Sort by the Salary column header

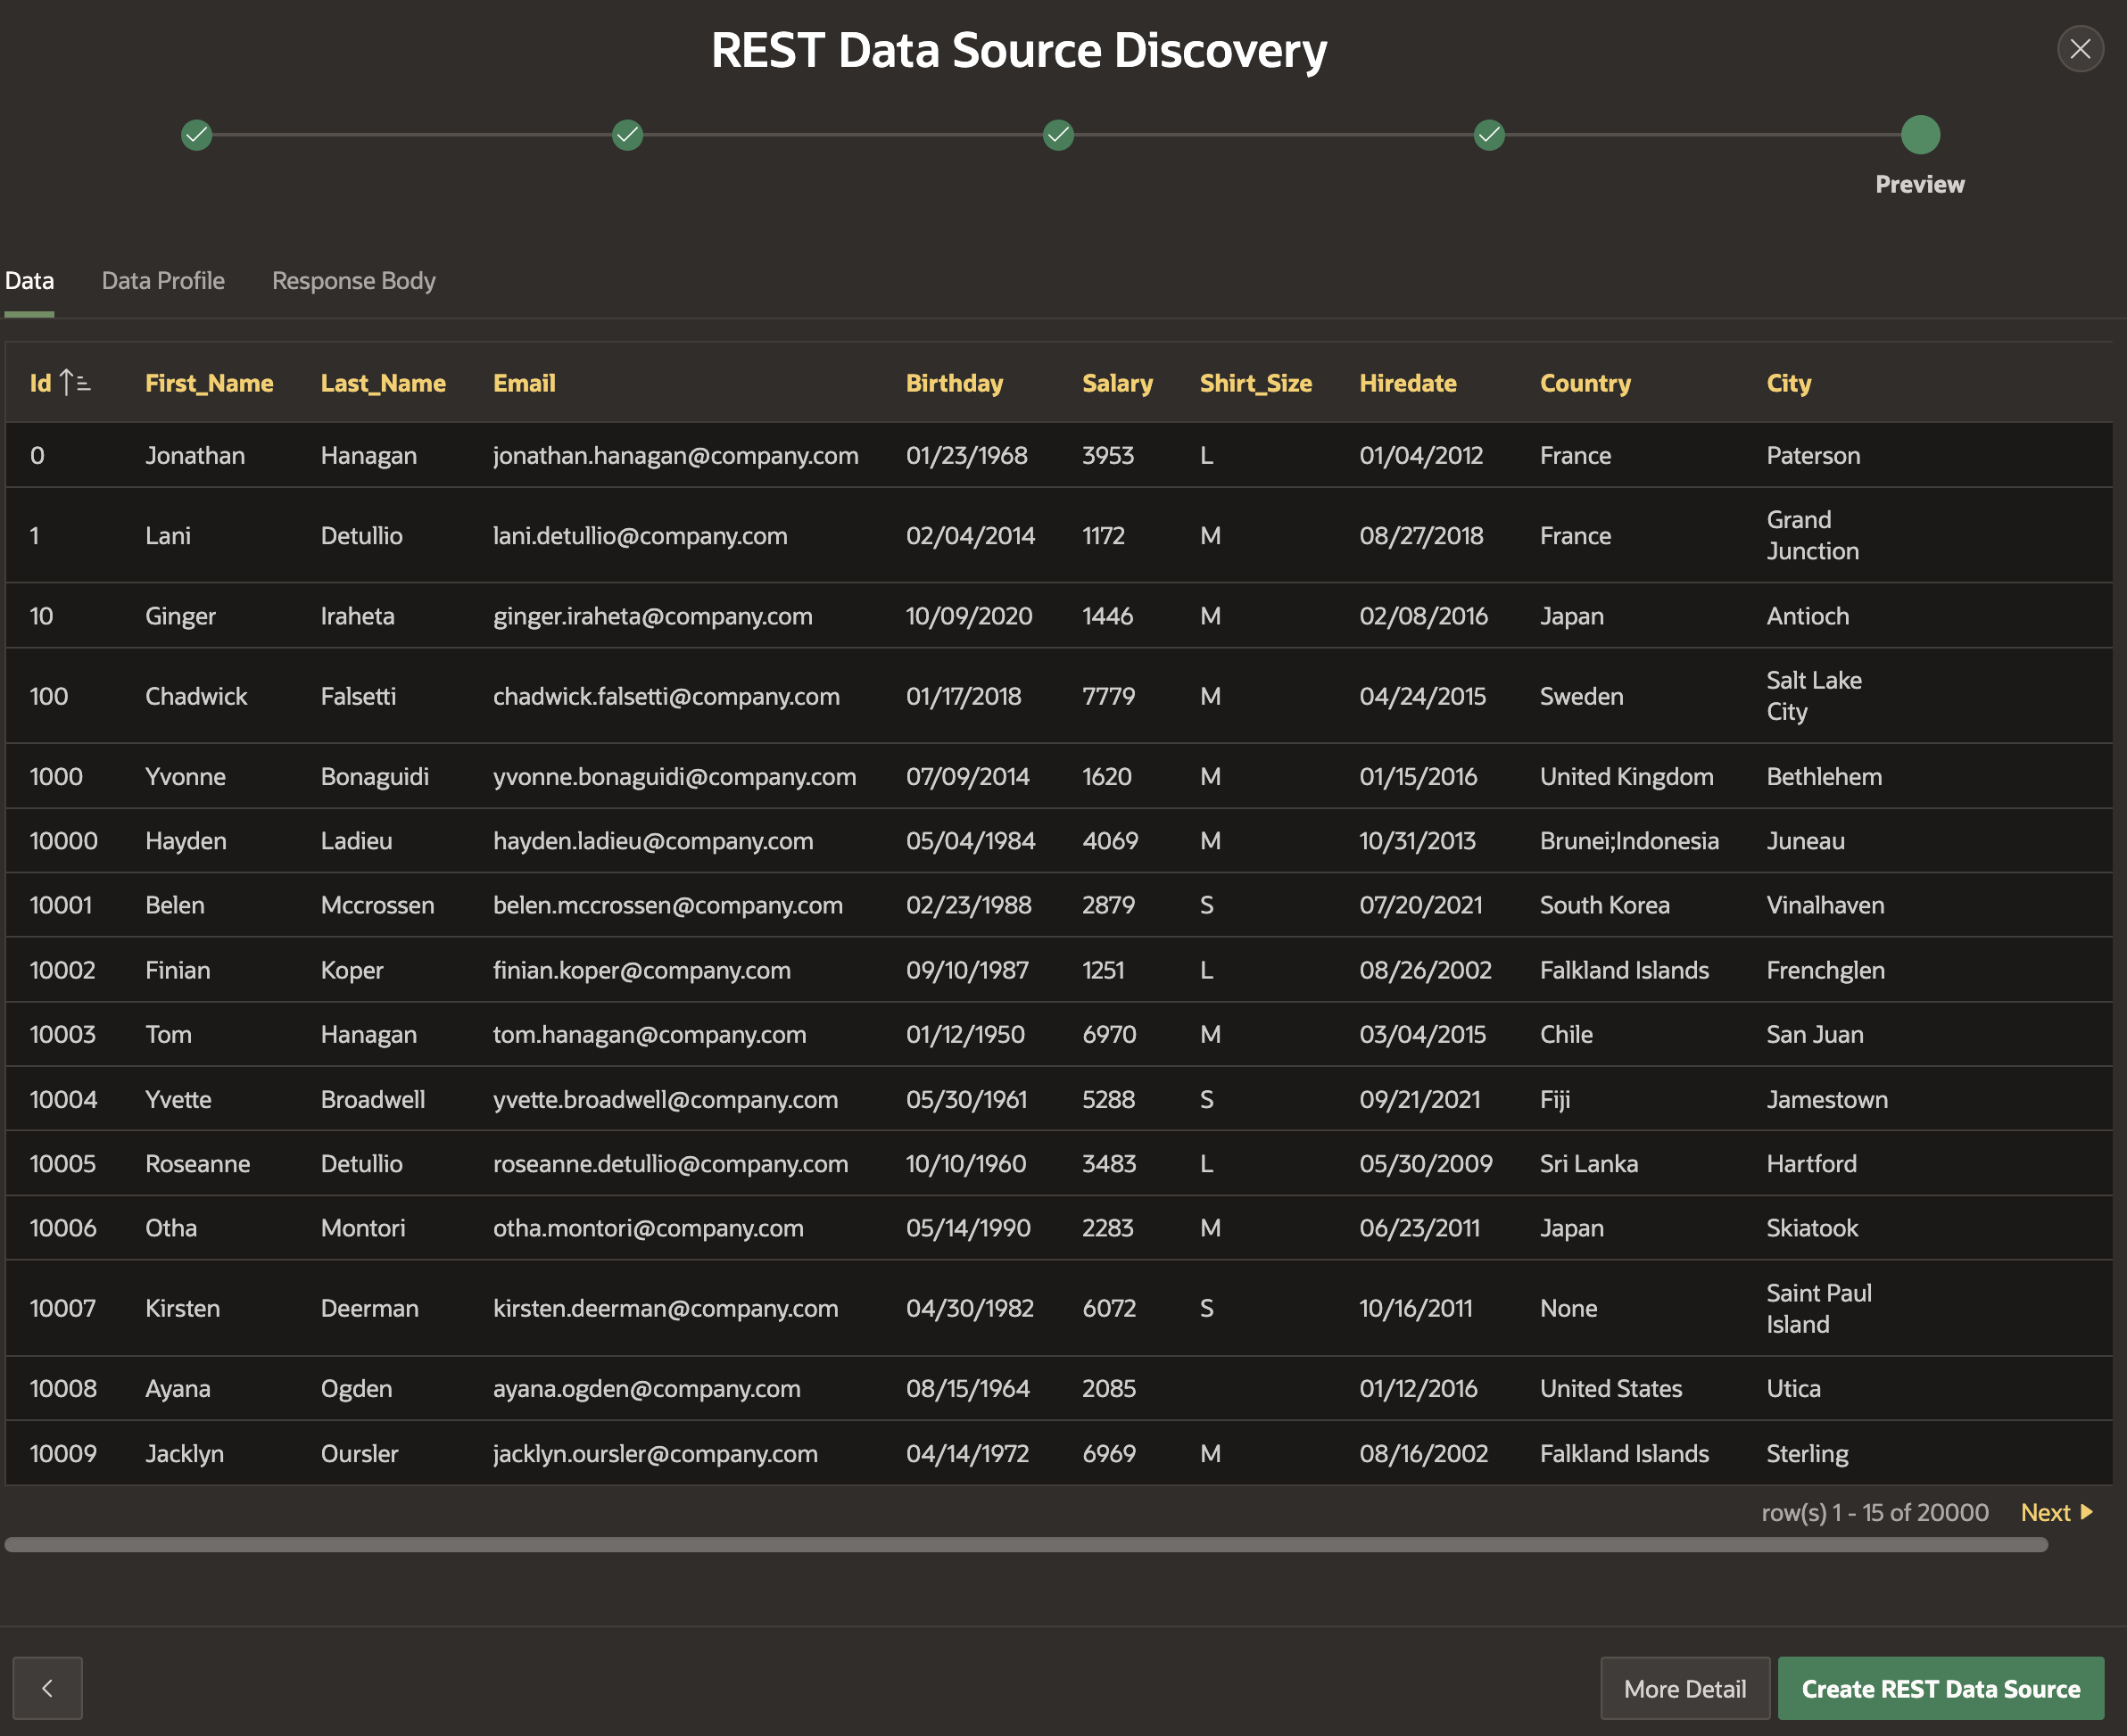tap(1117, 383)
